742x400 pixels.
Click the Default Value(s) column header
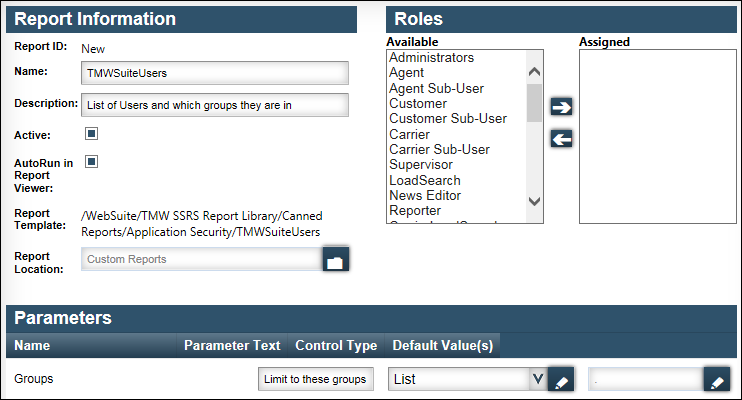(x=442, y=346)
